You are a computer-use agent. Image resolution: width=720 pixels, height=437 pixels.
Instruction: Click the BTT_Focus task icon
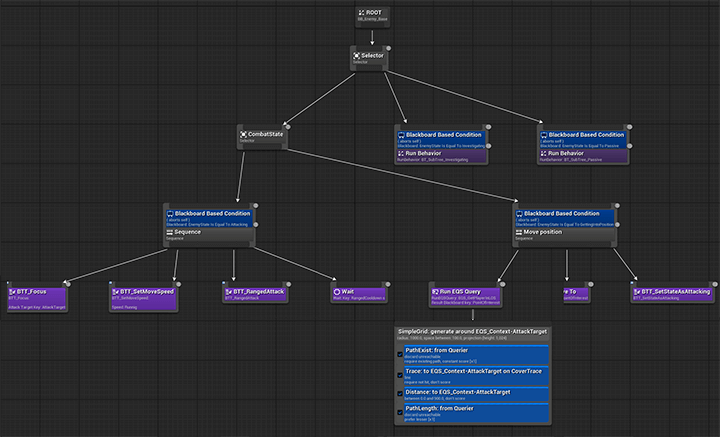[13, 291]
